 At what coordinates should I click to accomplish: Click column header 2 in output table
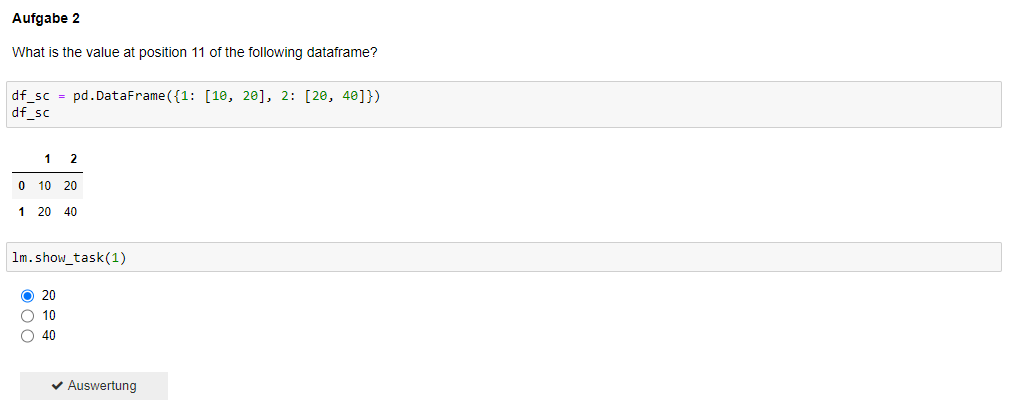tap(73, 159)
